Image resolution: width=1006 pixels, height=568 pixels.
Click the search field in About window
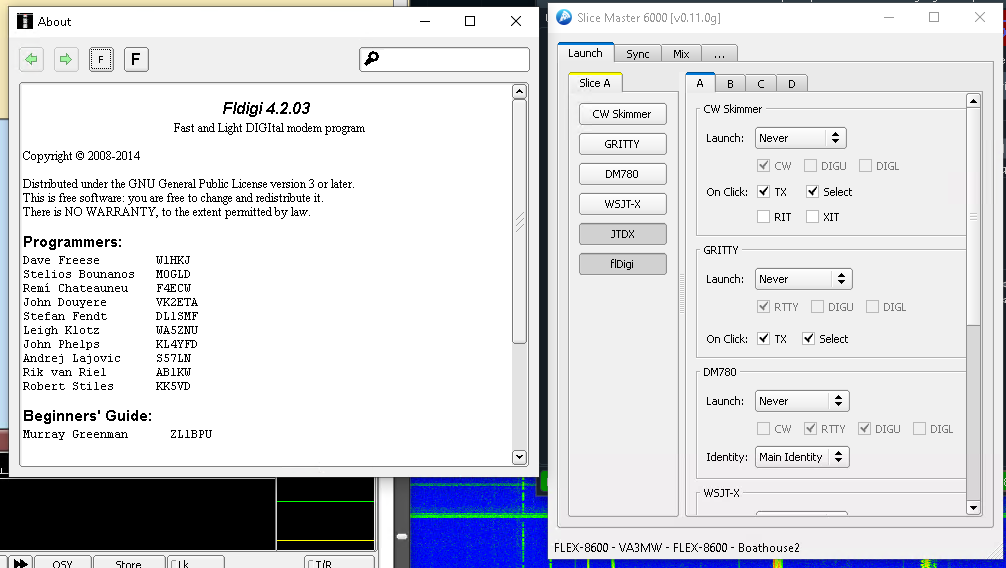click(x=444, y=59)
